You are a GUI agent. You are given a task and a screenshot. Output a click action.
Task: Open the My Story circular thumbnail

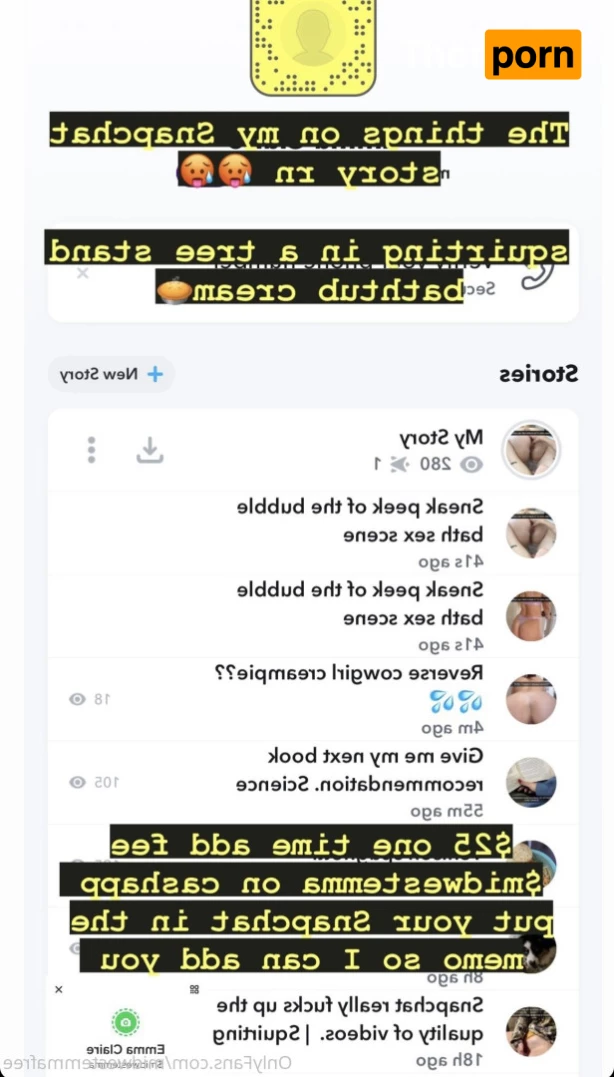[531, 450]
